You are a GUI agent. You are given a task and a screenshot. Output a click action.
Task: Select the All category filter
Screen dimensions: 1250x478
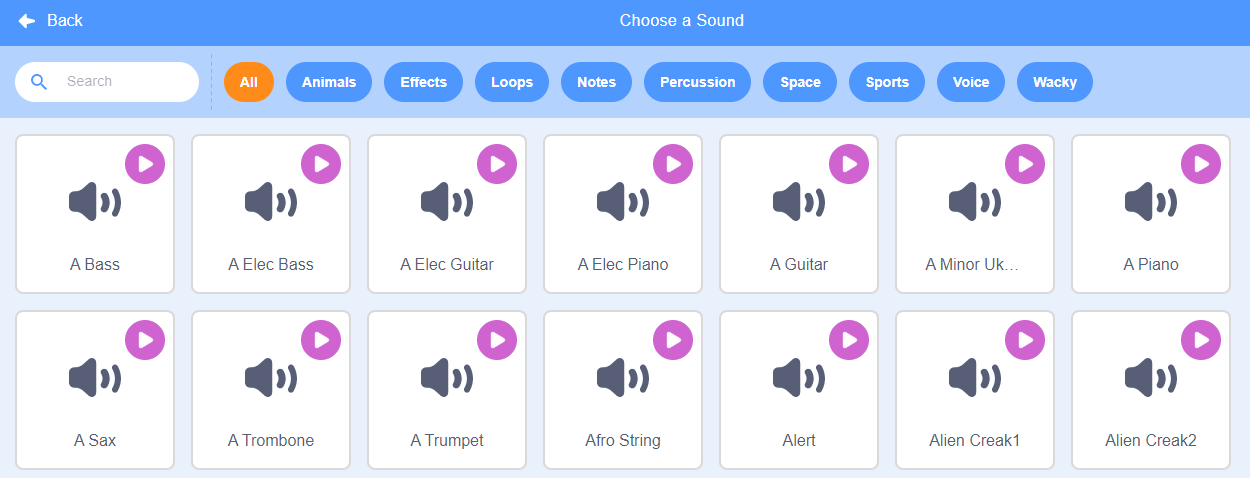(x=249, y=82)
